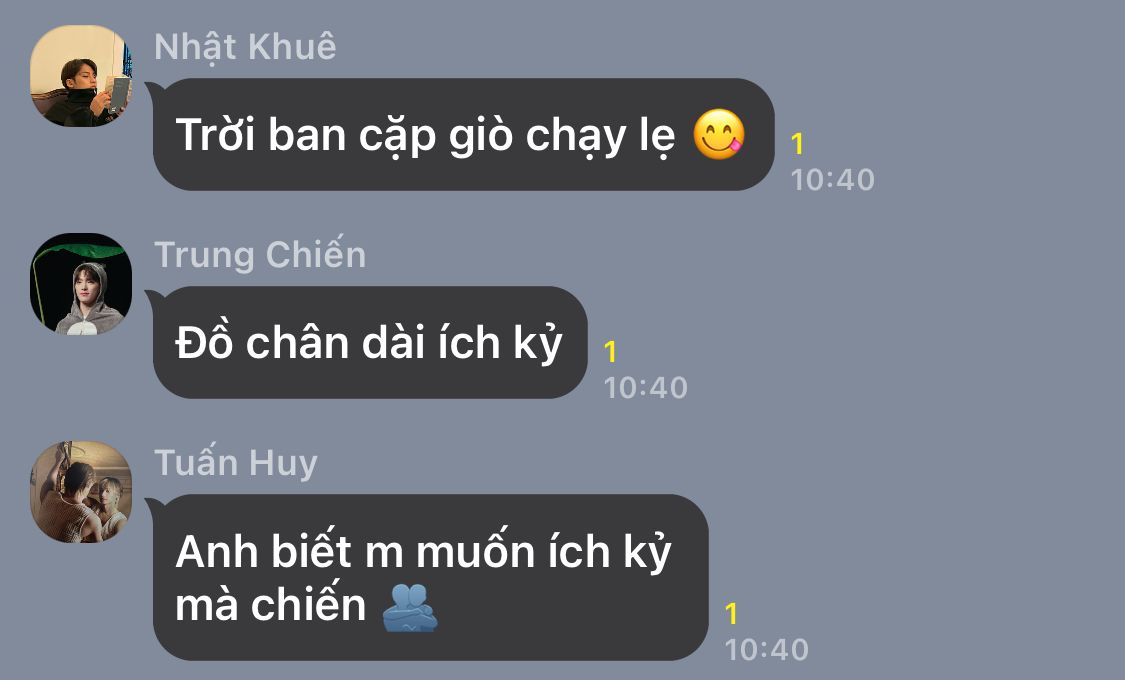Click read count beside Nhật Khuê's message

click(x=797, y=144)
